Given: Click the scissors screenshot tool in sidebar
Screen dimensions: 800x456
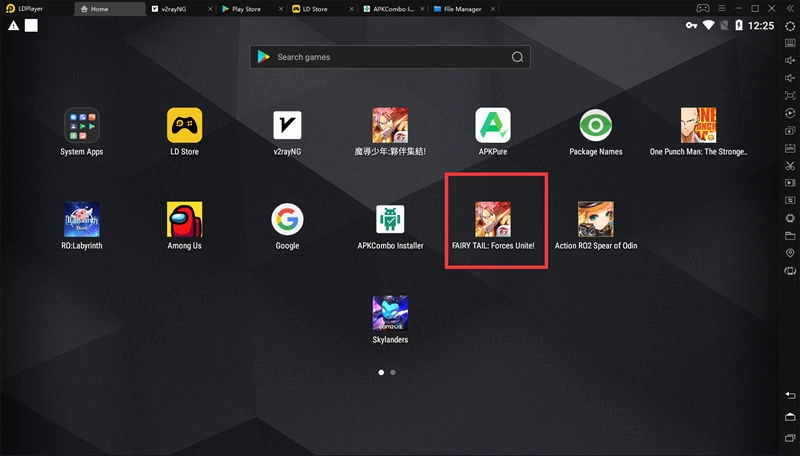Looking at the screenshot, I should (x=789, y=165).
